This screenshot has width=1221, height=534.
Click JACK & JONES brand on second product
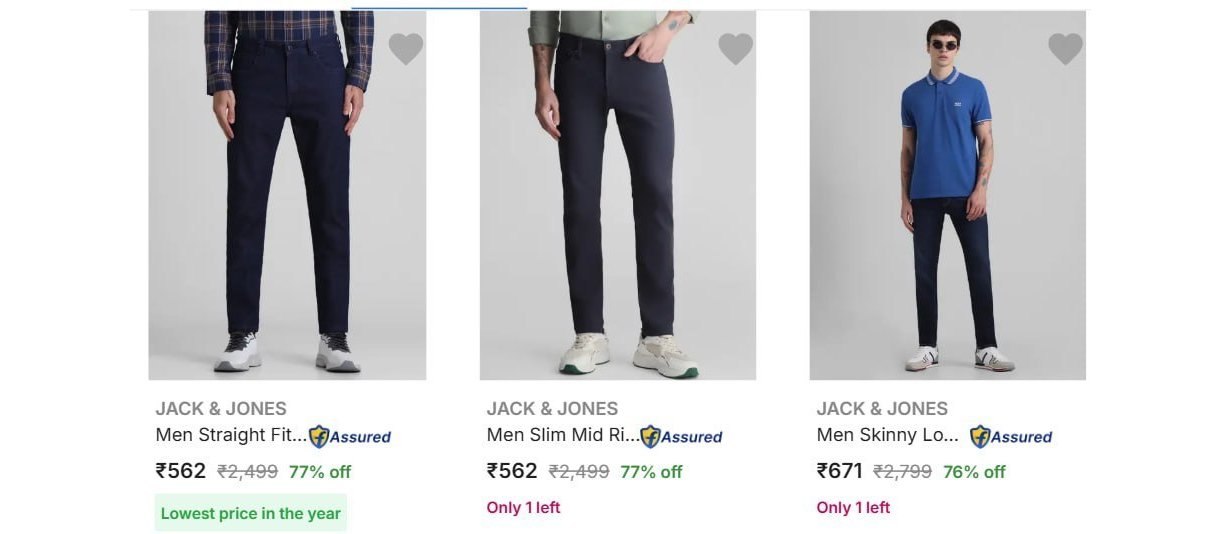pyautogui.click(x=552, y=408)
